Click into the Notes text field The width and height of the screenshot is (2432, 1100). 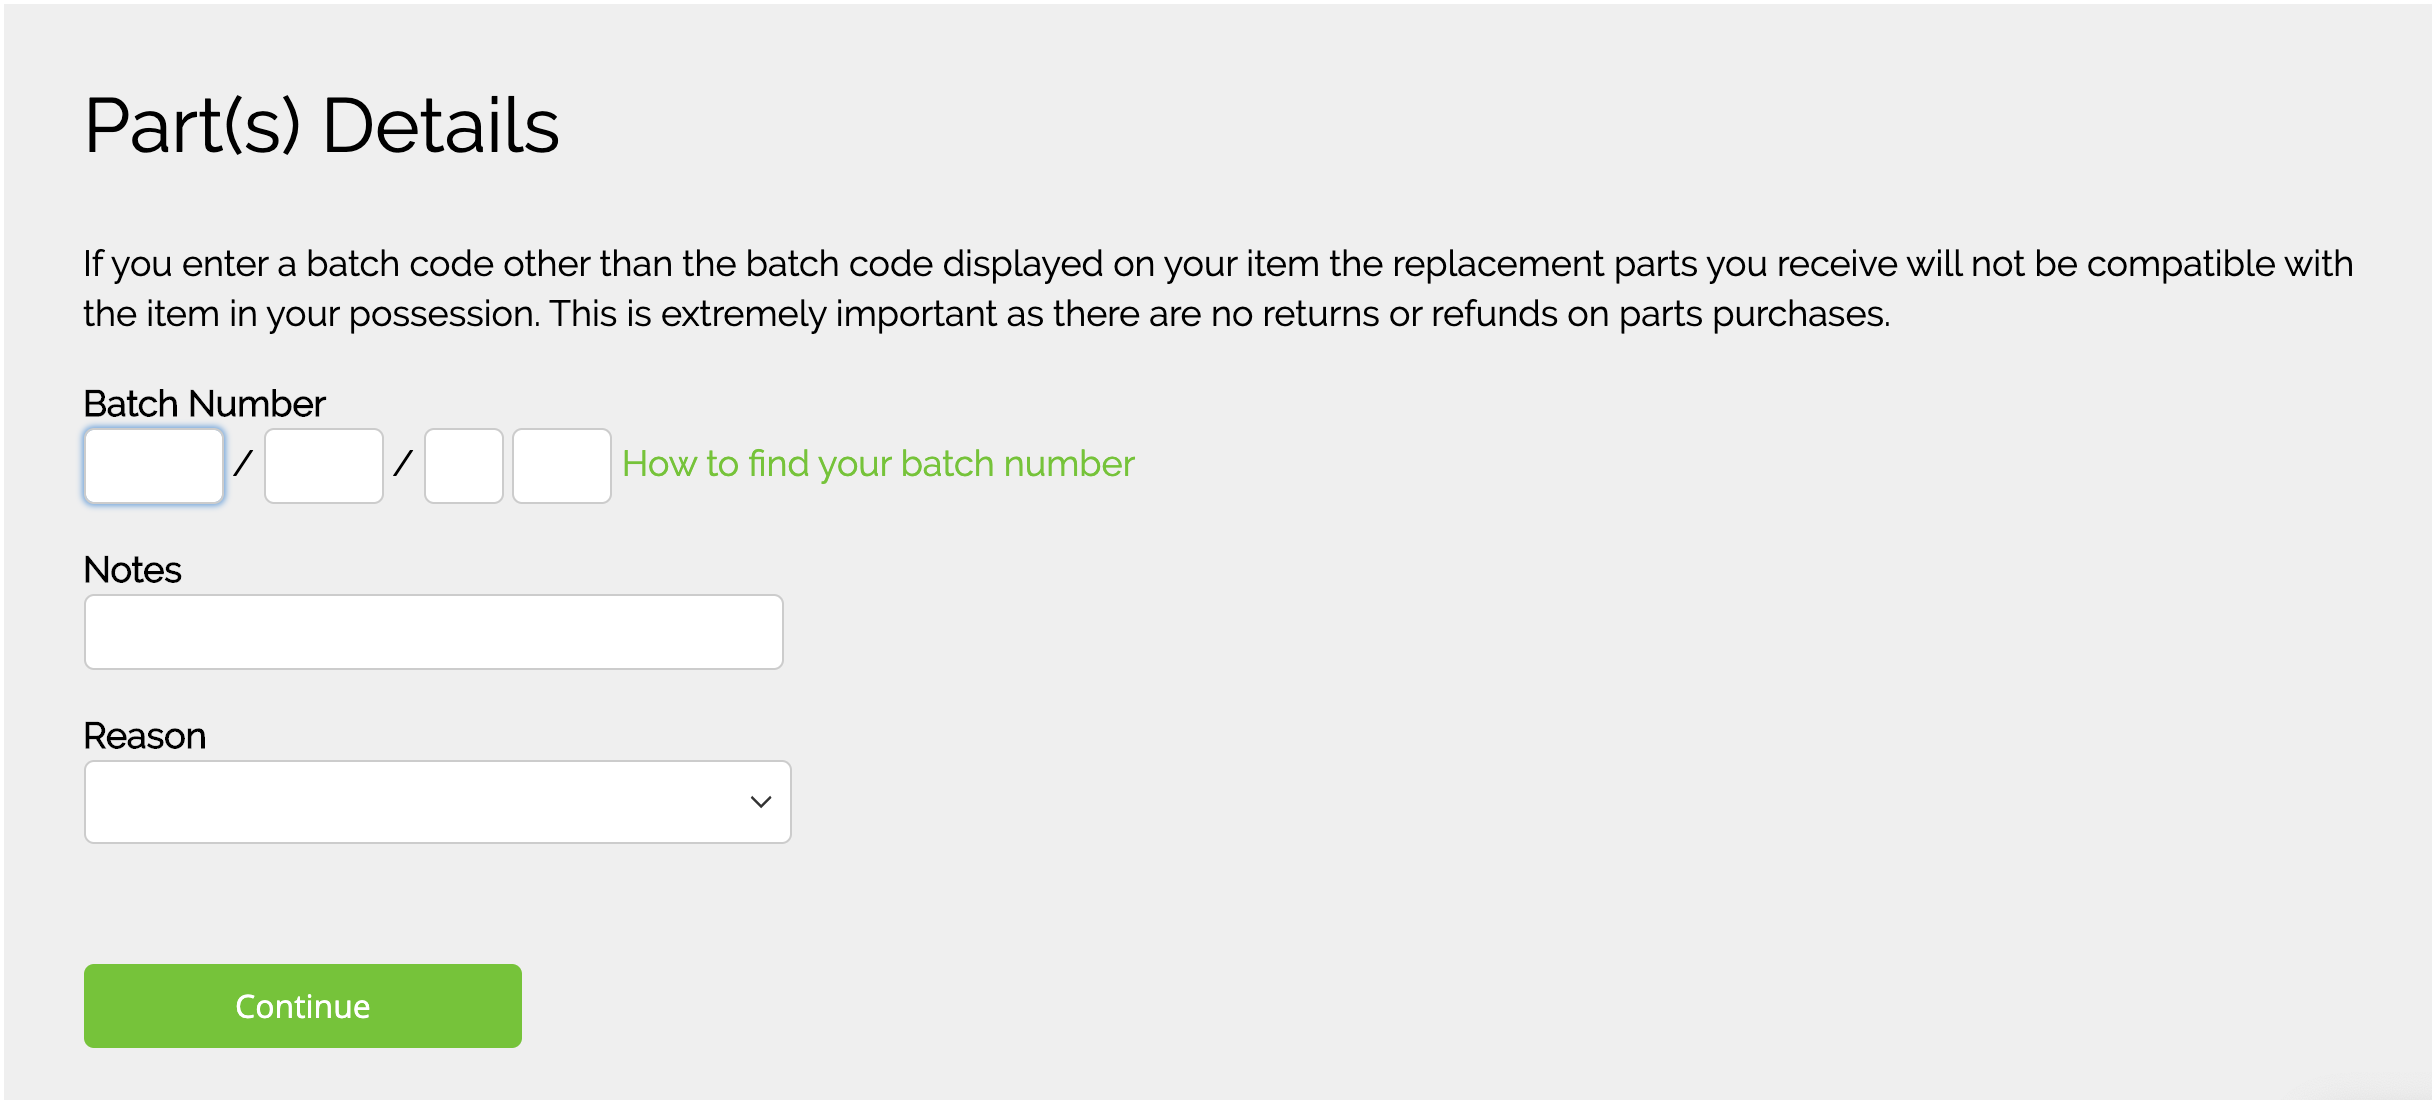tap(434, 632)
